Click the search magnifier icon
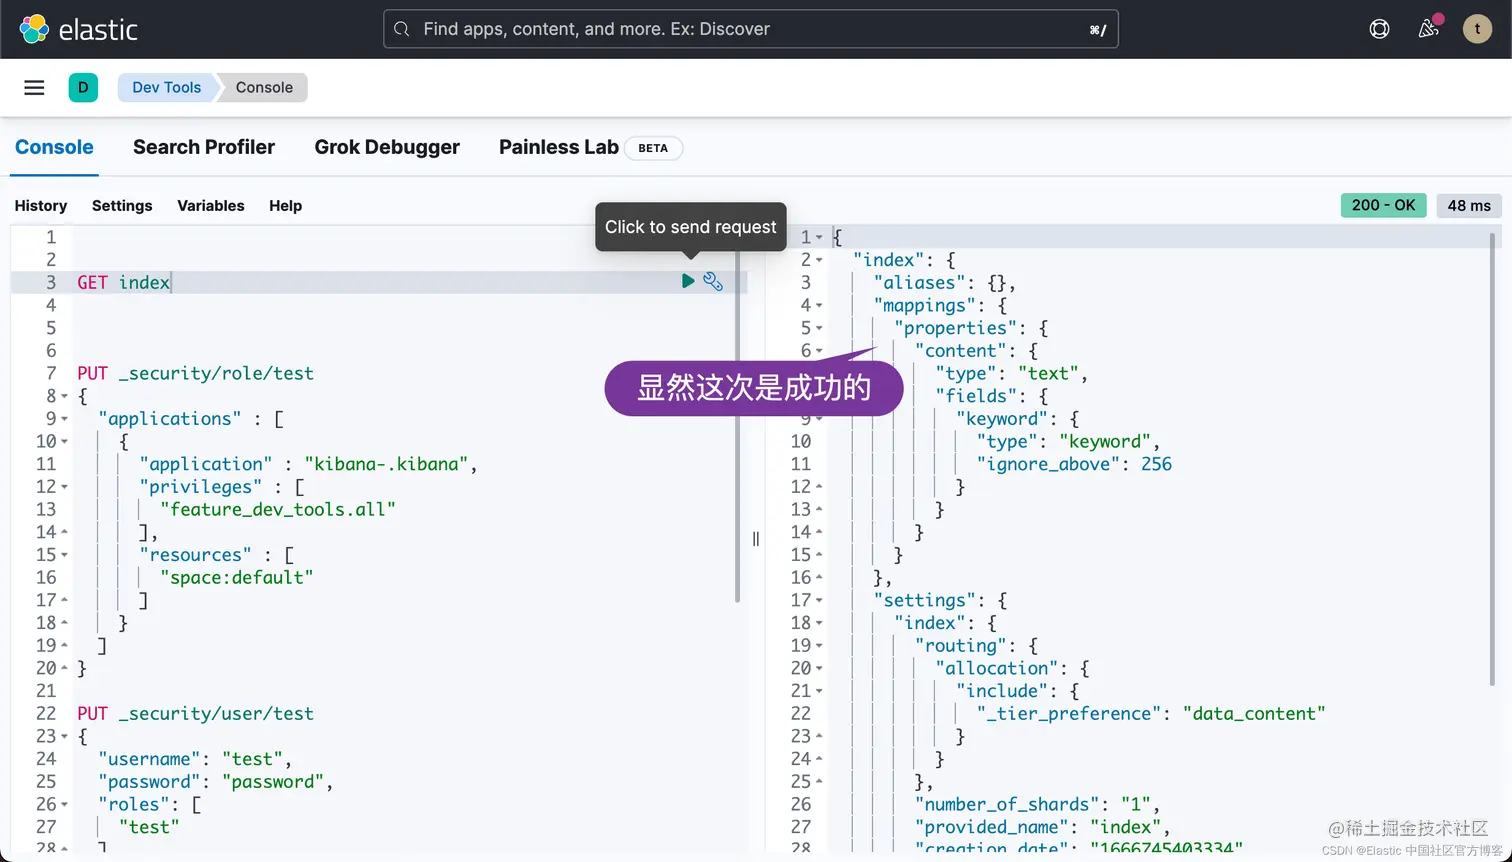Image resolution: width=1512 pixels, height=862 pixels. click(402, 29)
